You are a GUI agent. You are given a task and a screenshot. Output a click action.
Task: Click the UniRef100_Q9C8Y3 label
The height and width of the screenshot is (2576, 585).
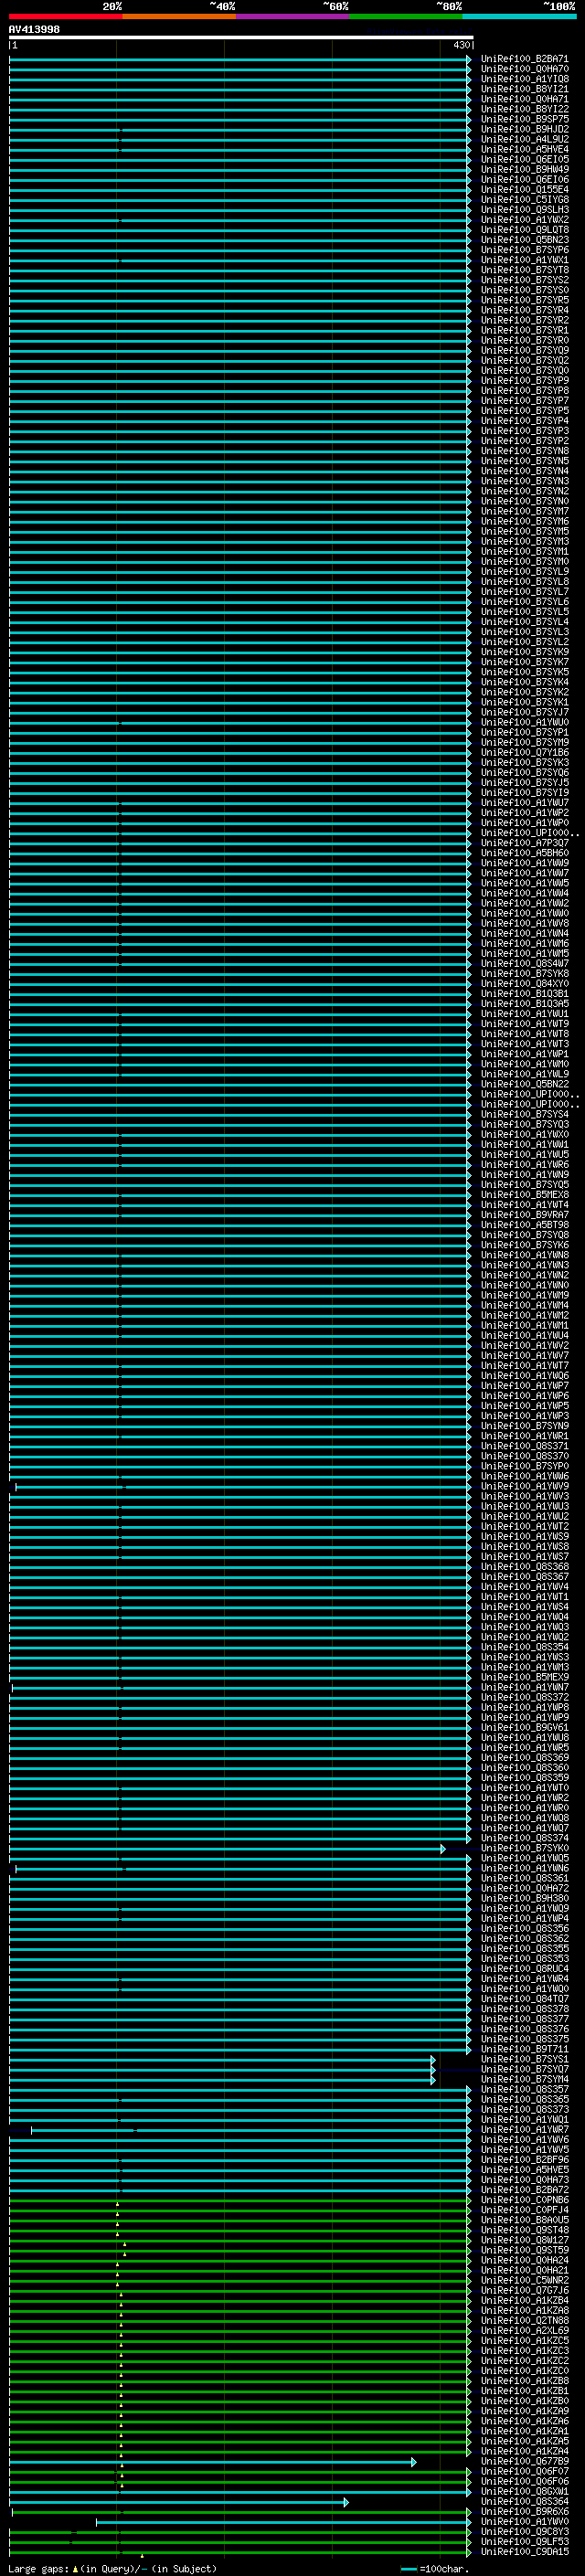click(525, 2531)
